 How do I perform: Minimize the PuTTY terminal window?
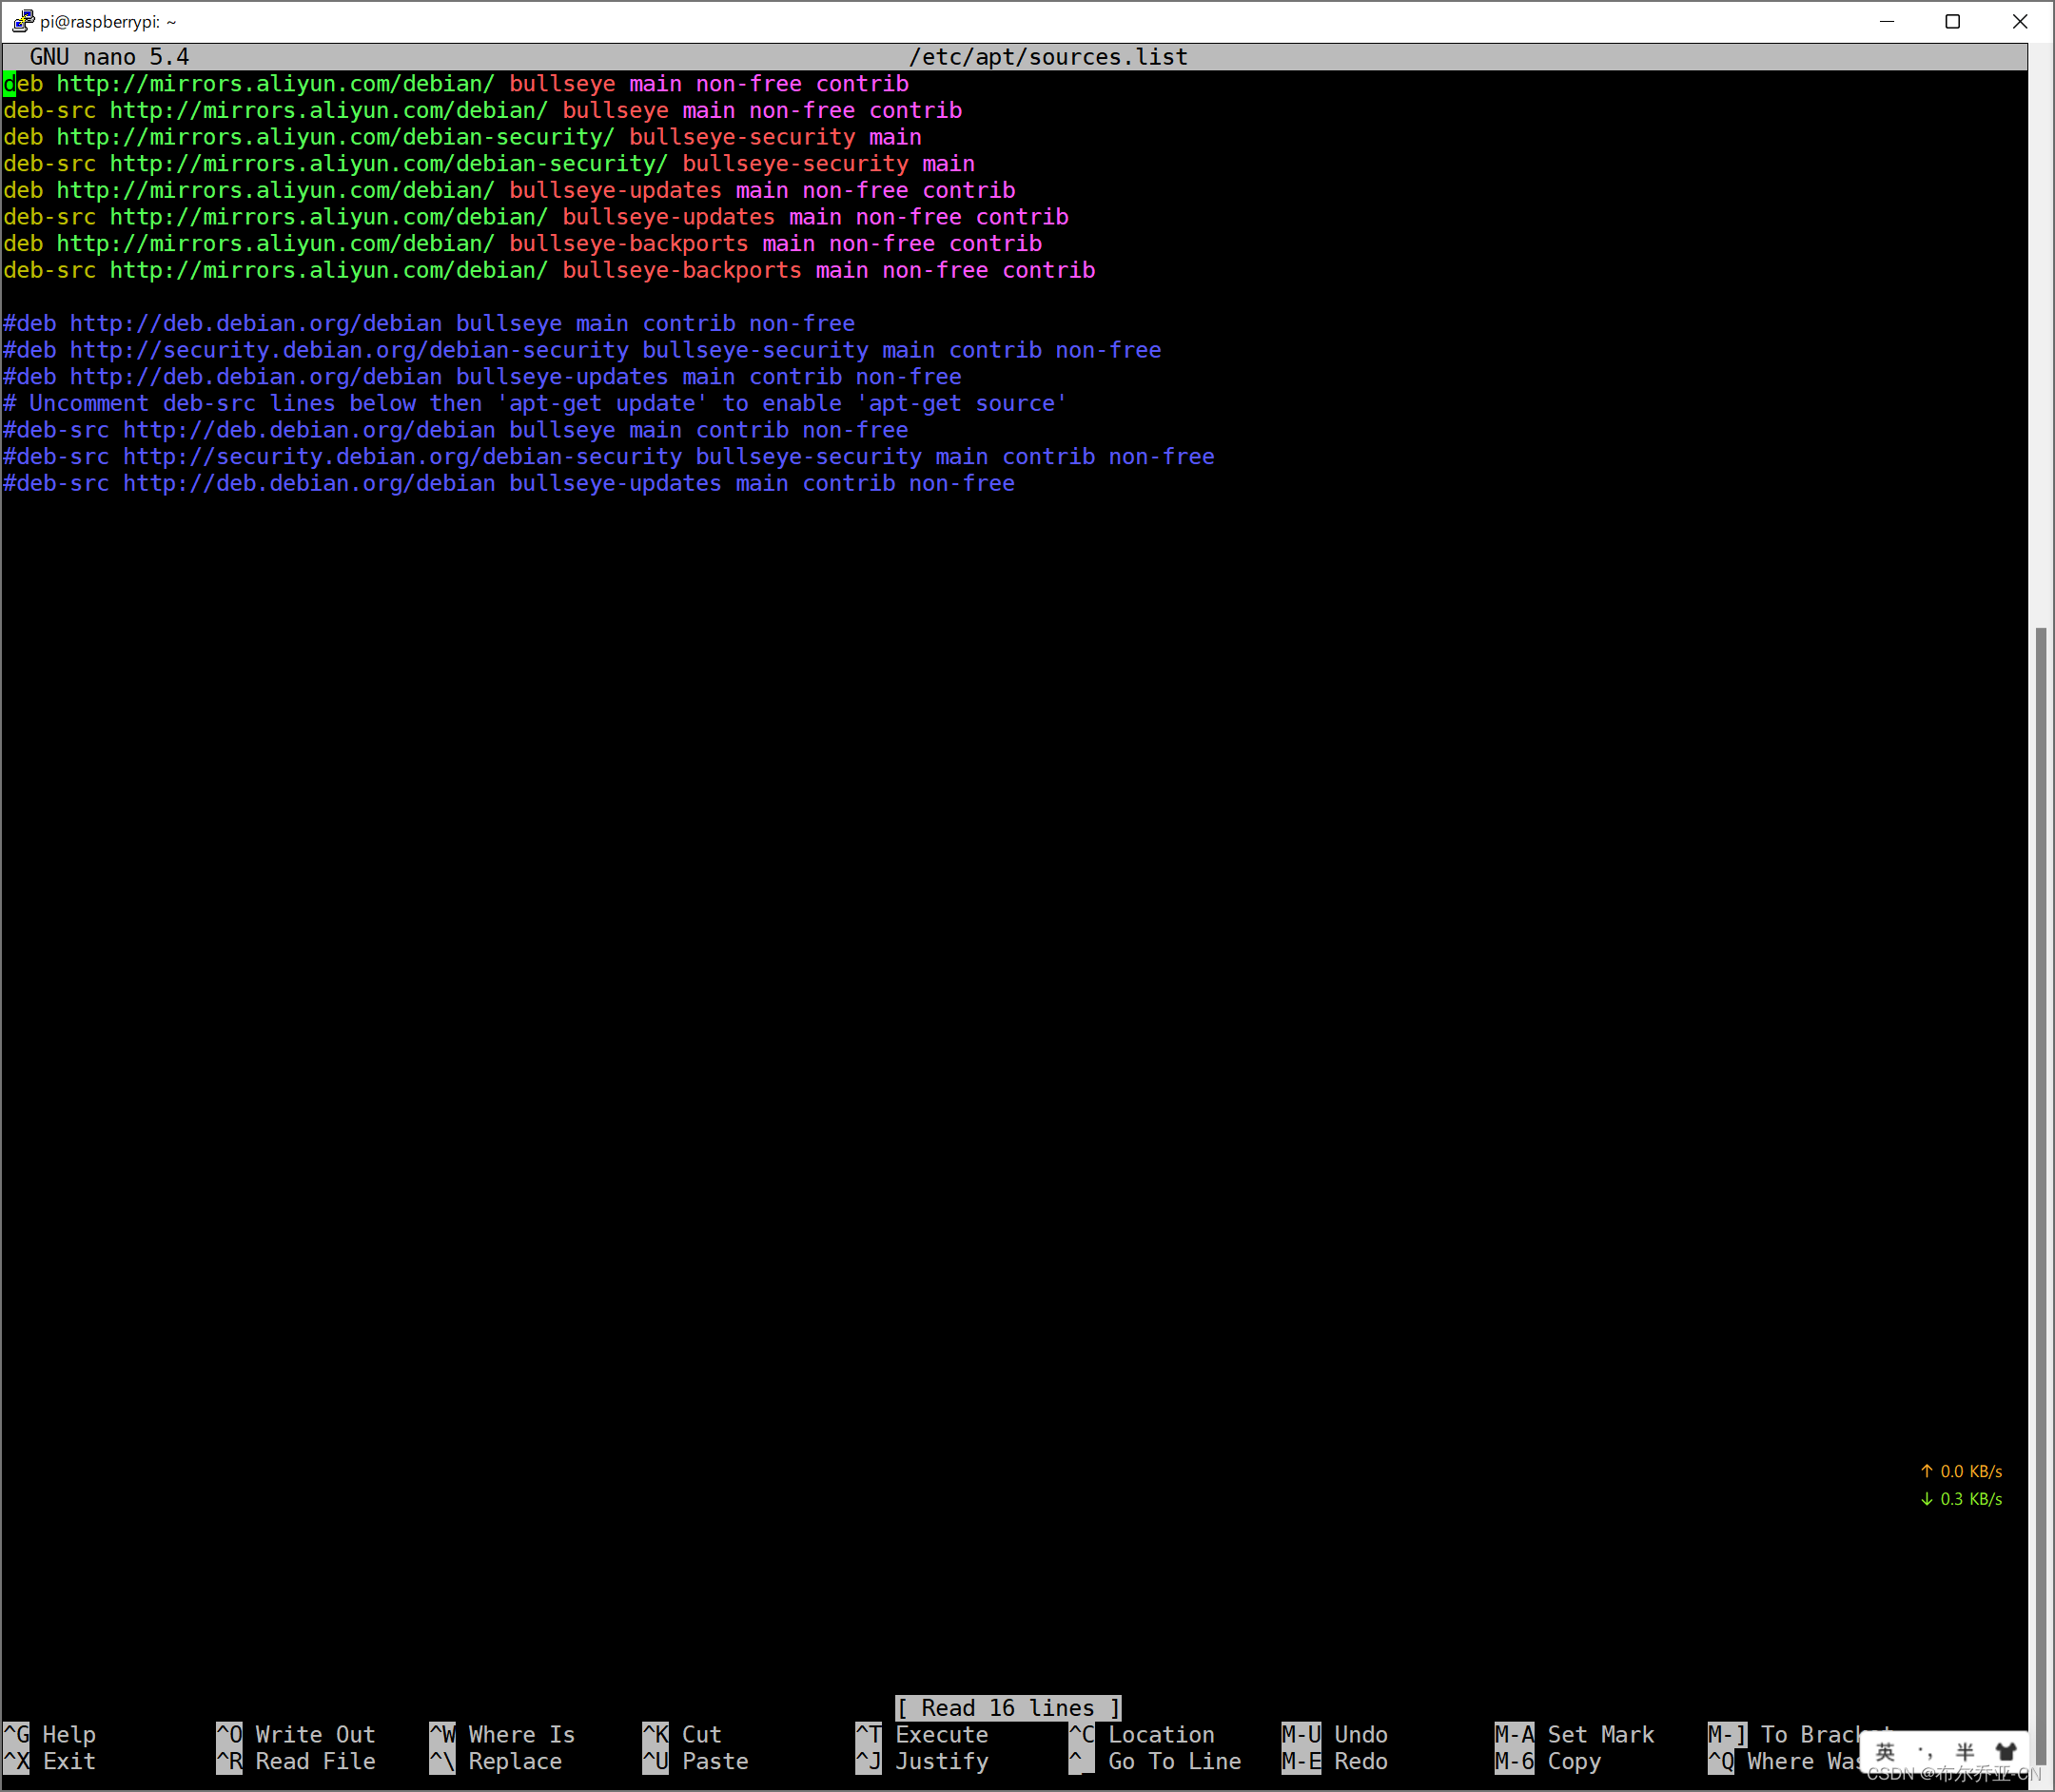coord(1887,21)
